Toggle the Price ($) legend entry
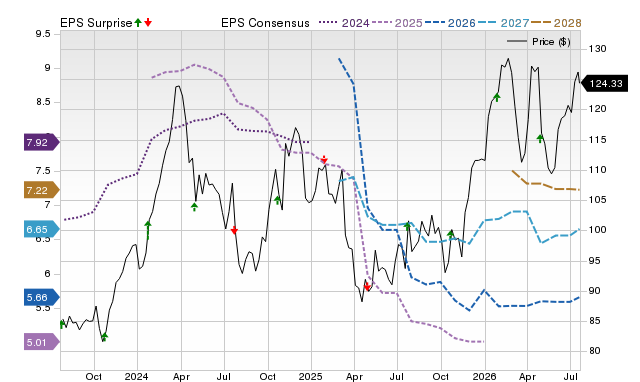This screenshot has width=640, height=382. (x=538, y=42)
